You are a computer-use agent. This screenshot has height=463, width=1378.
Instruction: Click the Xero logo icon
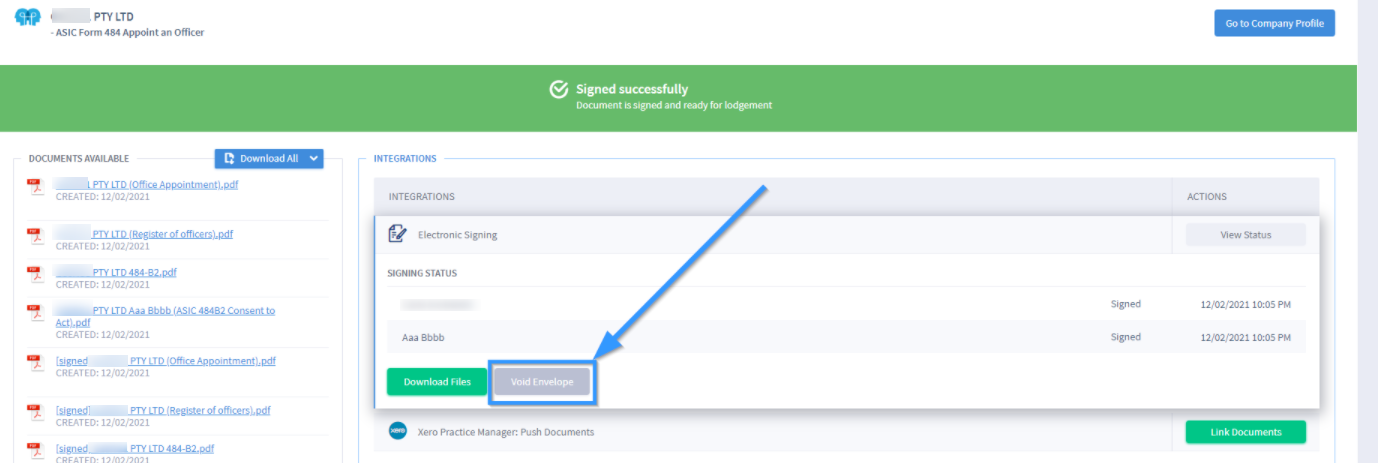point(397,431)
